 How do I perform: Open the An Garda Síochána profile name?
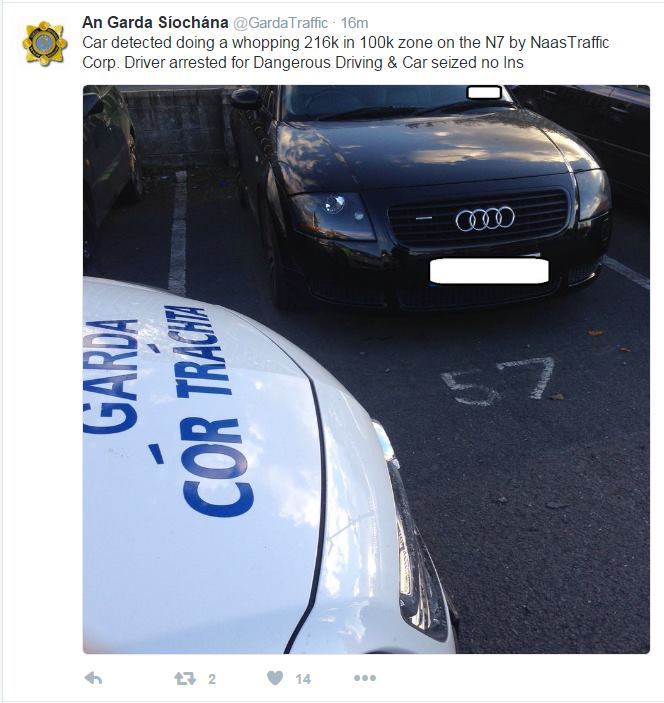pos(155,22)
